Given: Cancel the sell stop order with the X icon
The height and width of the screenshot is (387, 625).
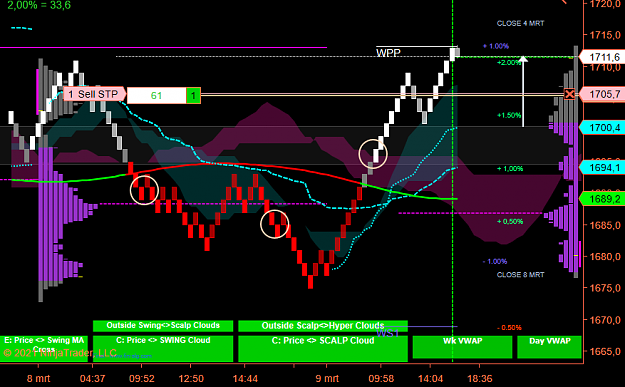Looking at the screenshot, I should tap(570, 94).
